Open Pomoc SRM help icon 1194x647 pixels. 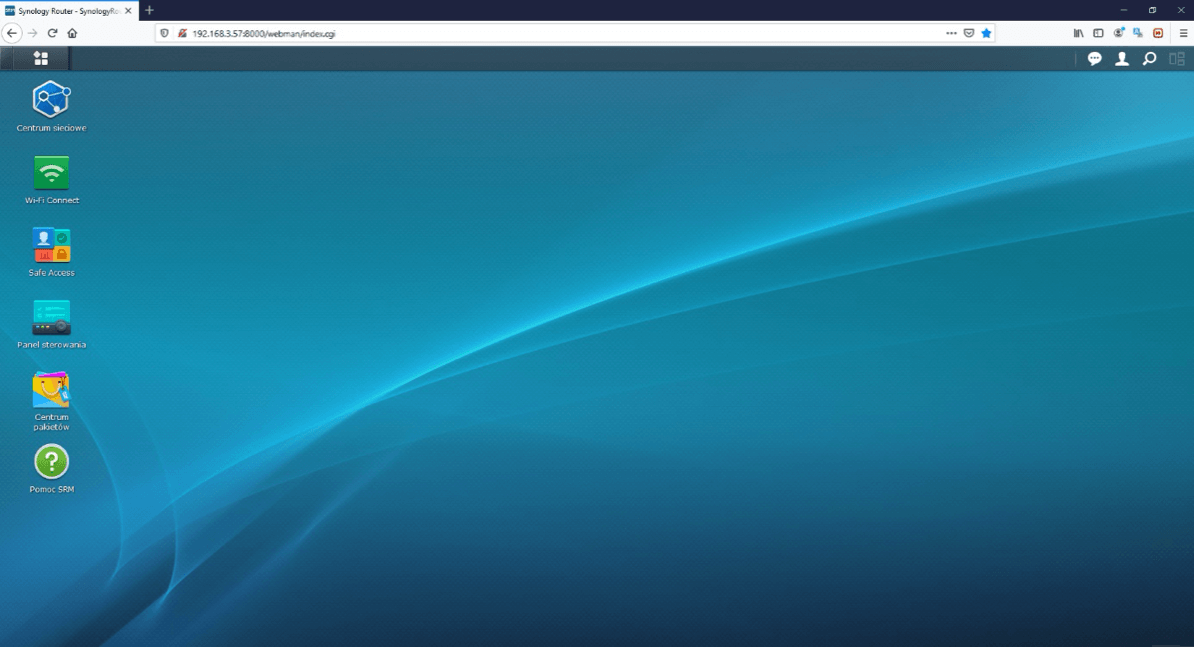tap(51, 462)
